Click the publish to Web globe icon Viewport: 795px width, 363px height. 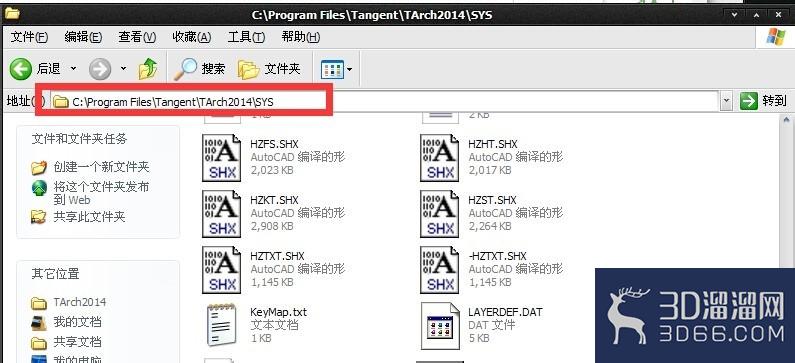tap(39, 188)
